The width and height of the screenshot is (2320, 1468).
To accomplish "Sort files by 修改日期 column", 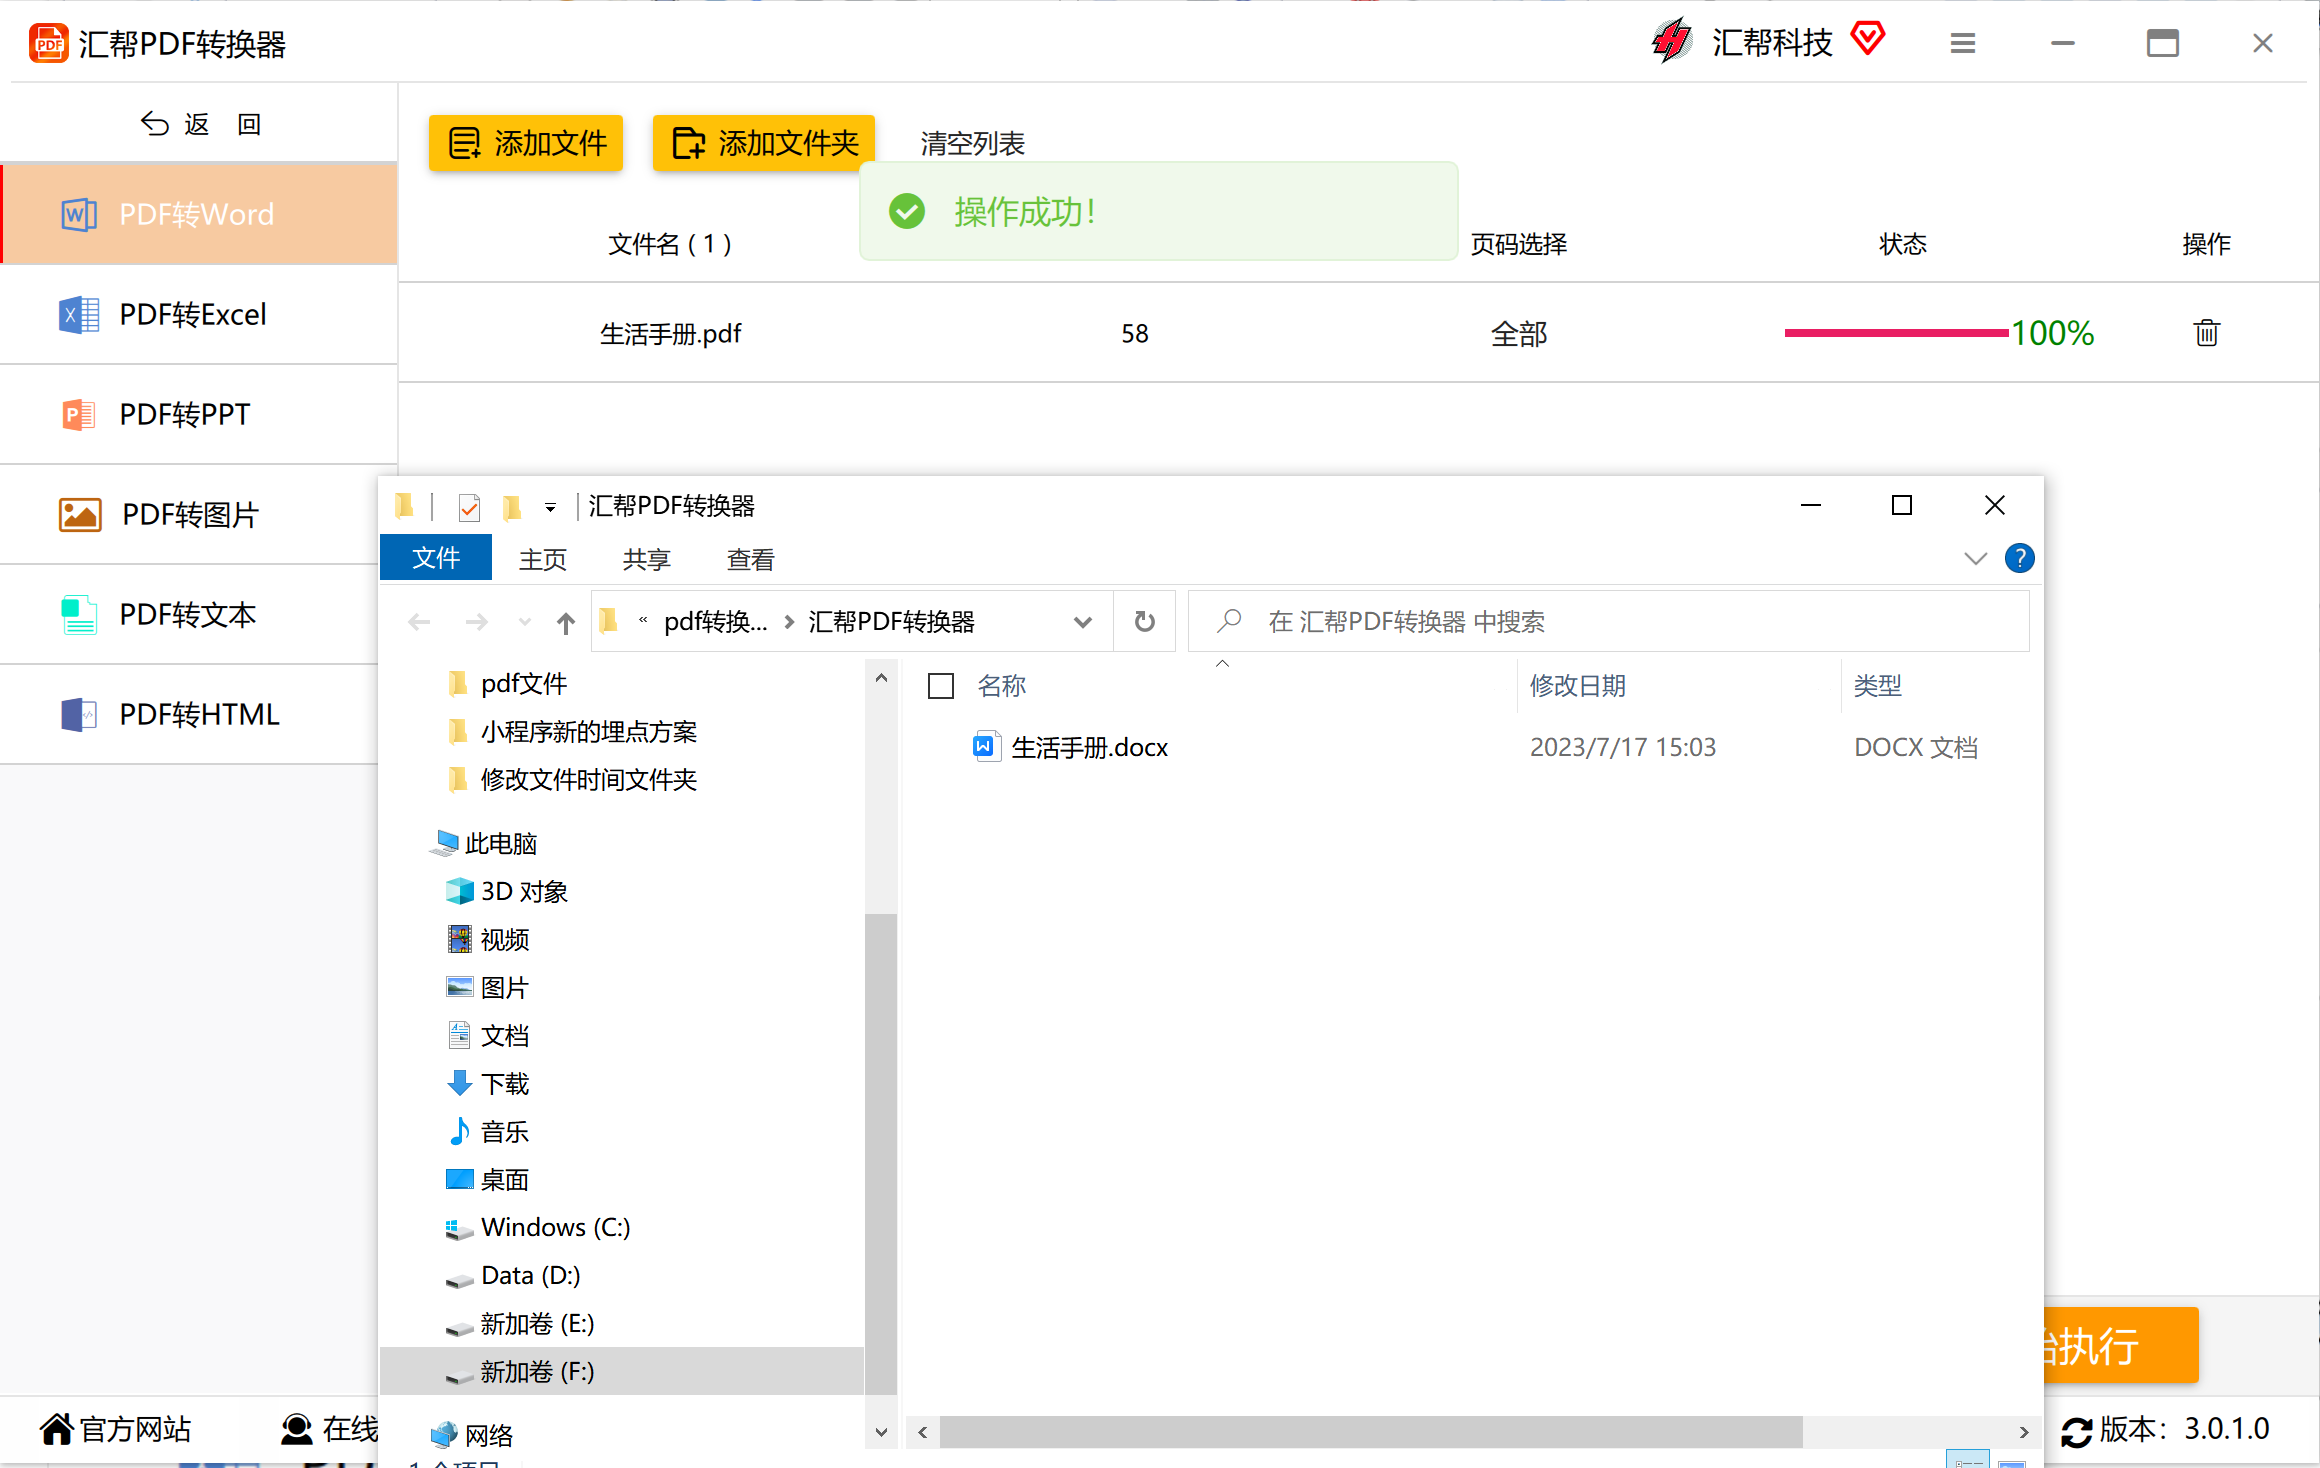I will pos(1577,686).
